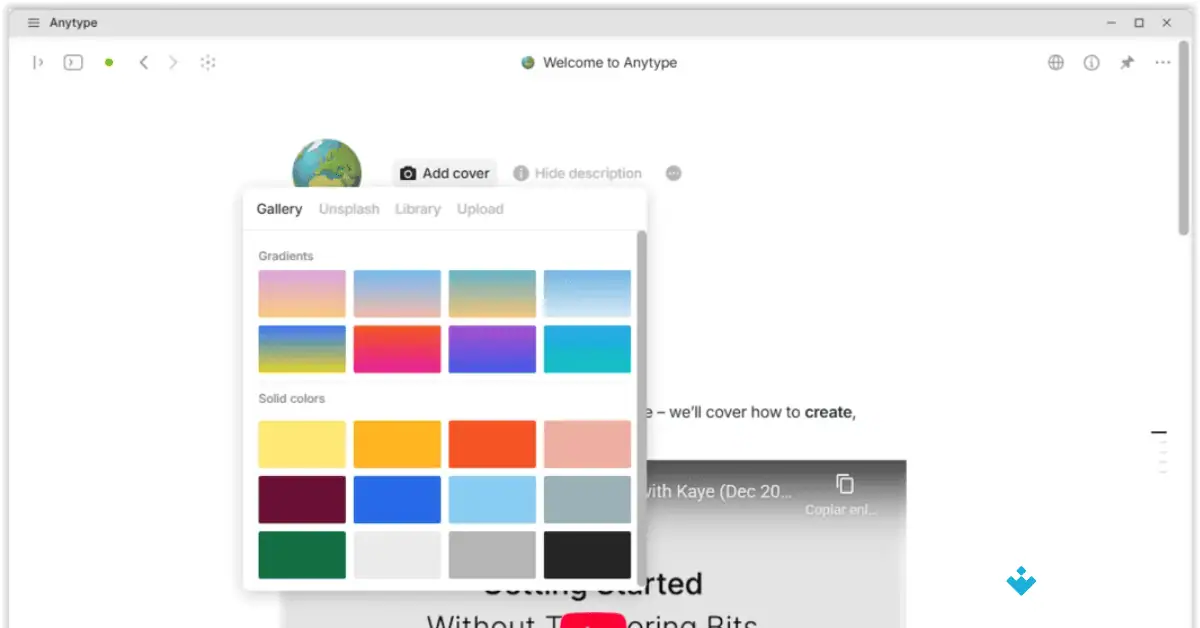The height and width of the screenshot is (628, 1200).
Task: Open the Library tab
Action: click(417, 209)
